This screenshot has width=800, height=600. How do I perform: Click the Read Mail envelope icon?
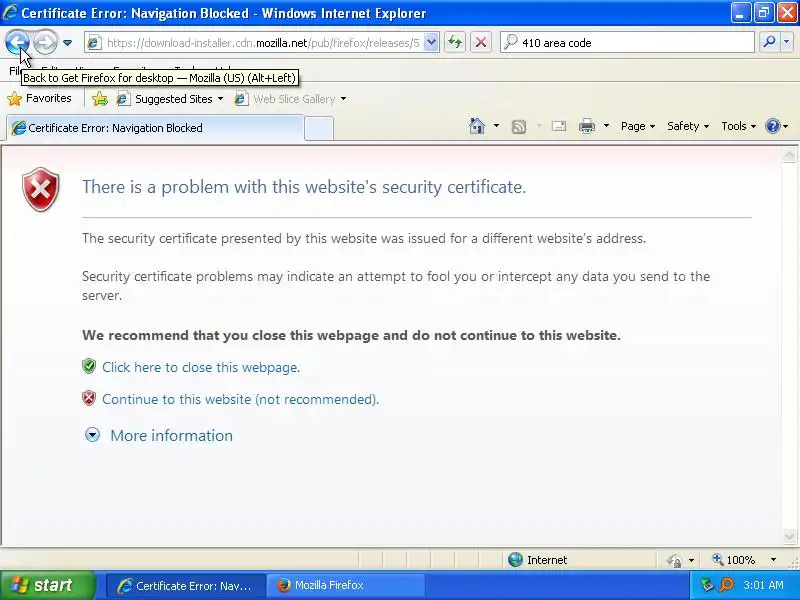coord(559,126)
